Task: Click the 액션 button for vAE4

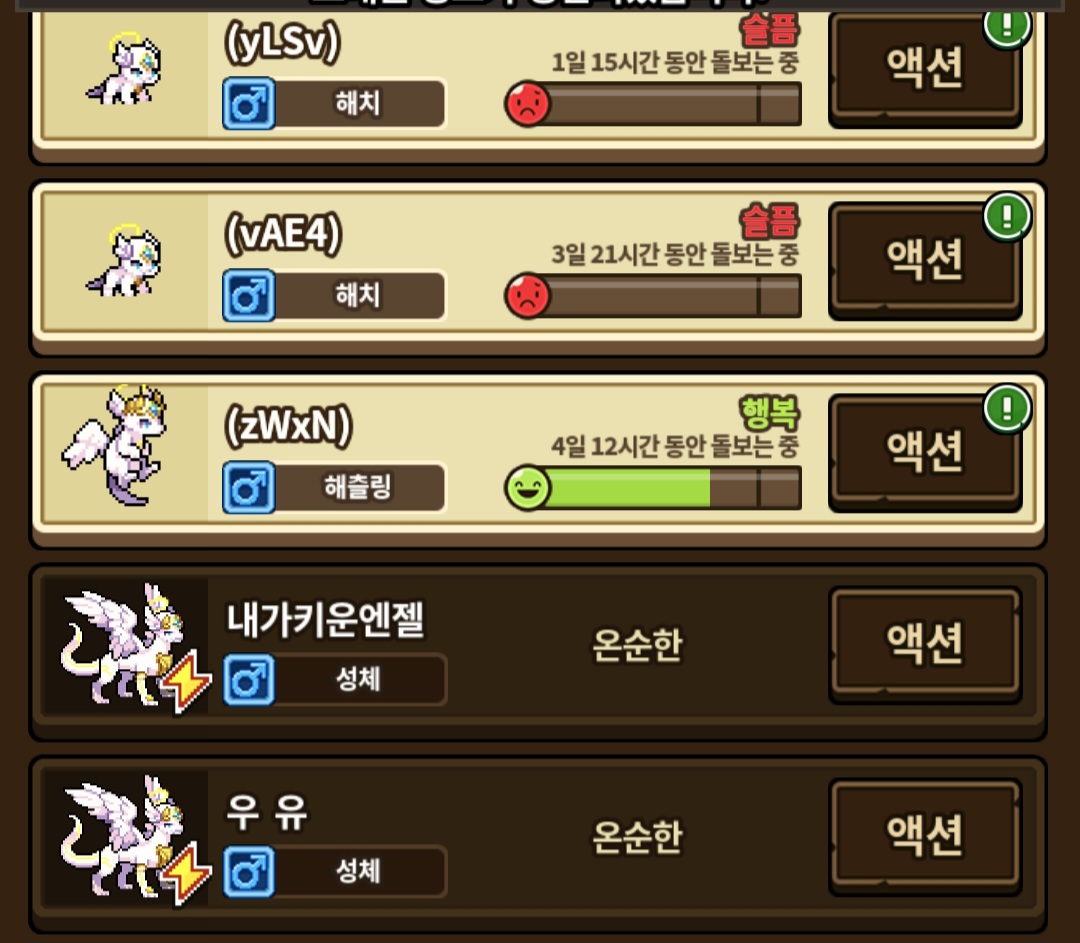Action: [924, 259]
